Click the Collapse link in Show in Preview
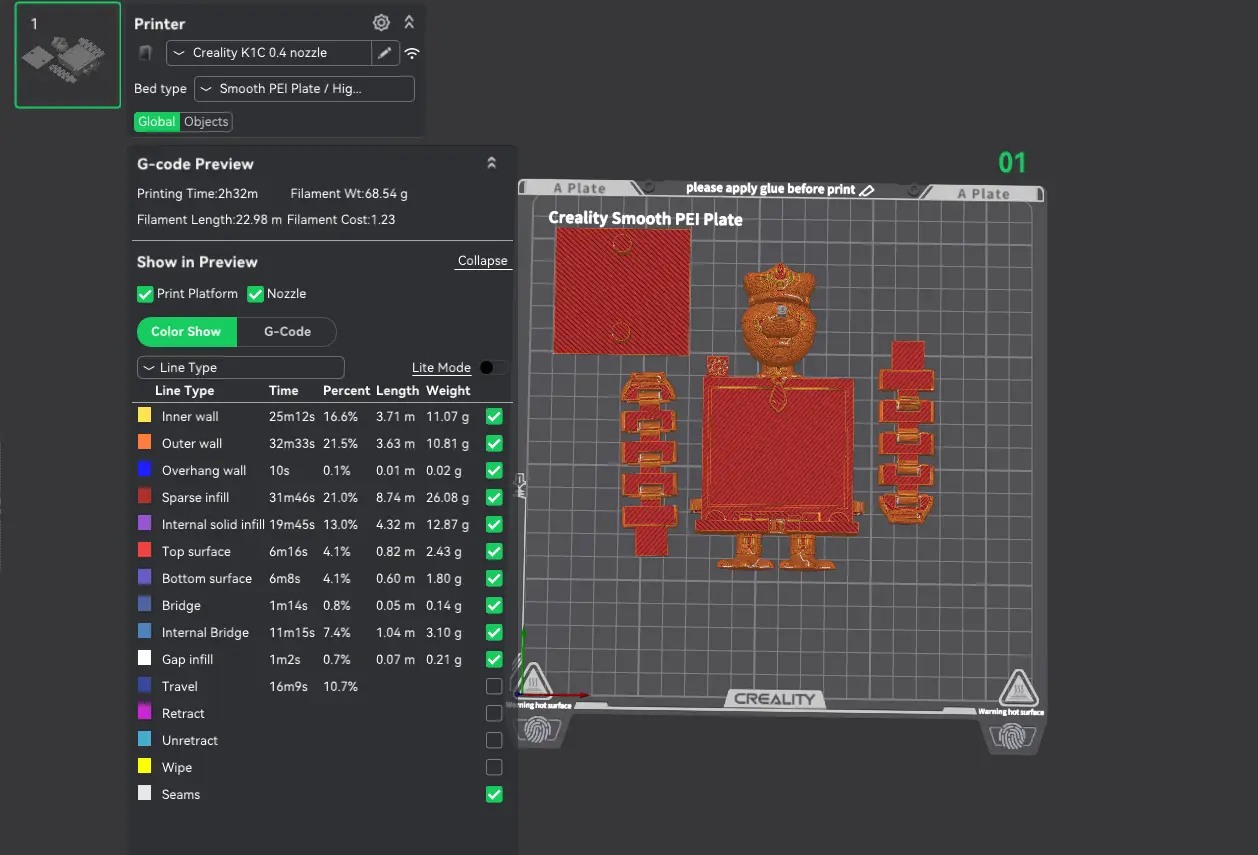The image size is (1258, 855). coord(483,261)
